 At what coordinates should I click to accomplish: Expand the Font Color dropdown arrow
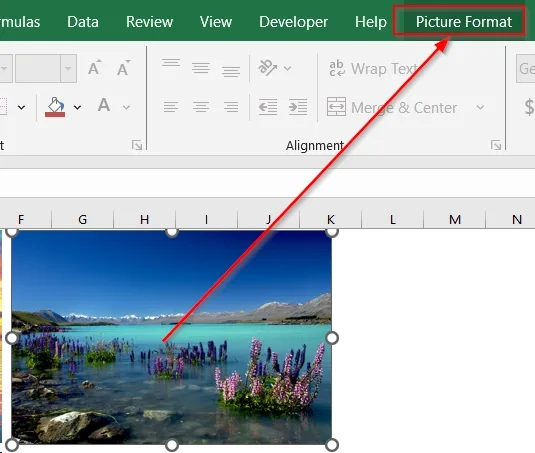(126, 107)
